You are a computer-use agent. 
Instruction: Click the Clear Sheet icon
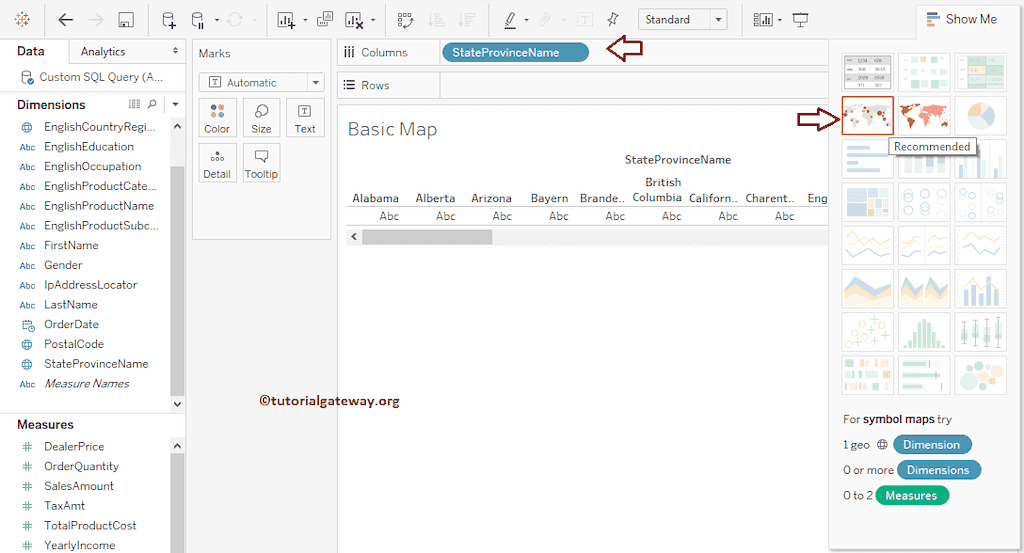click(x=353, y=20)
